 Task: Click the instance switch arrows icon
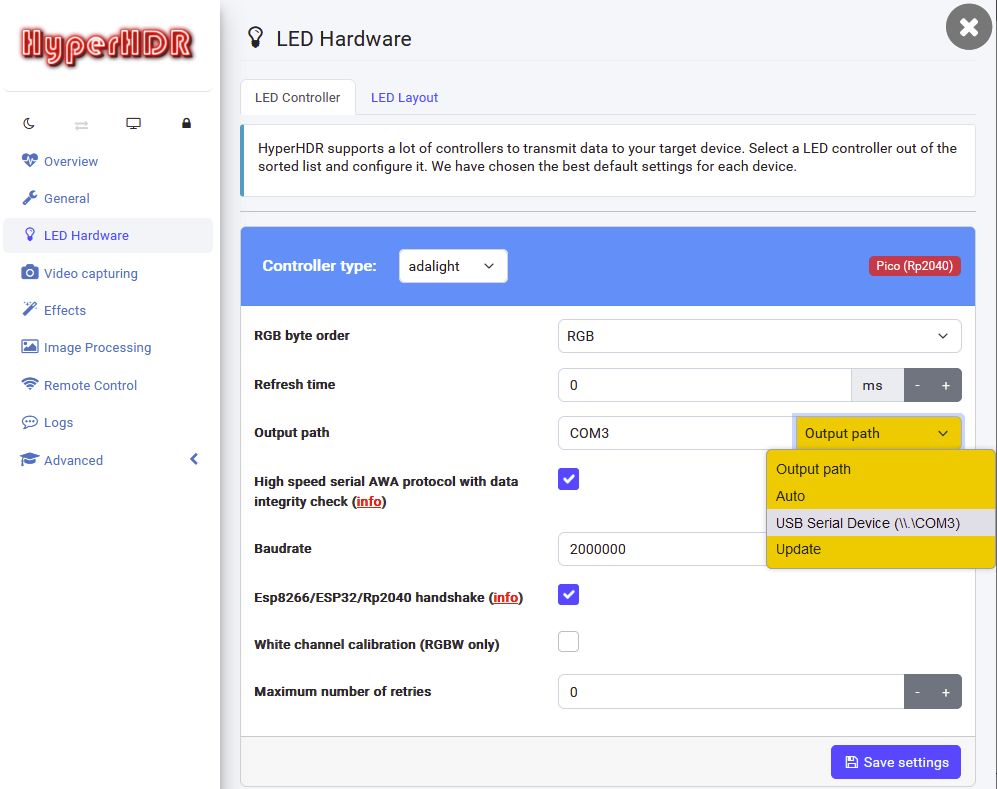click(81, 125)
